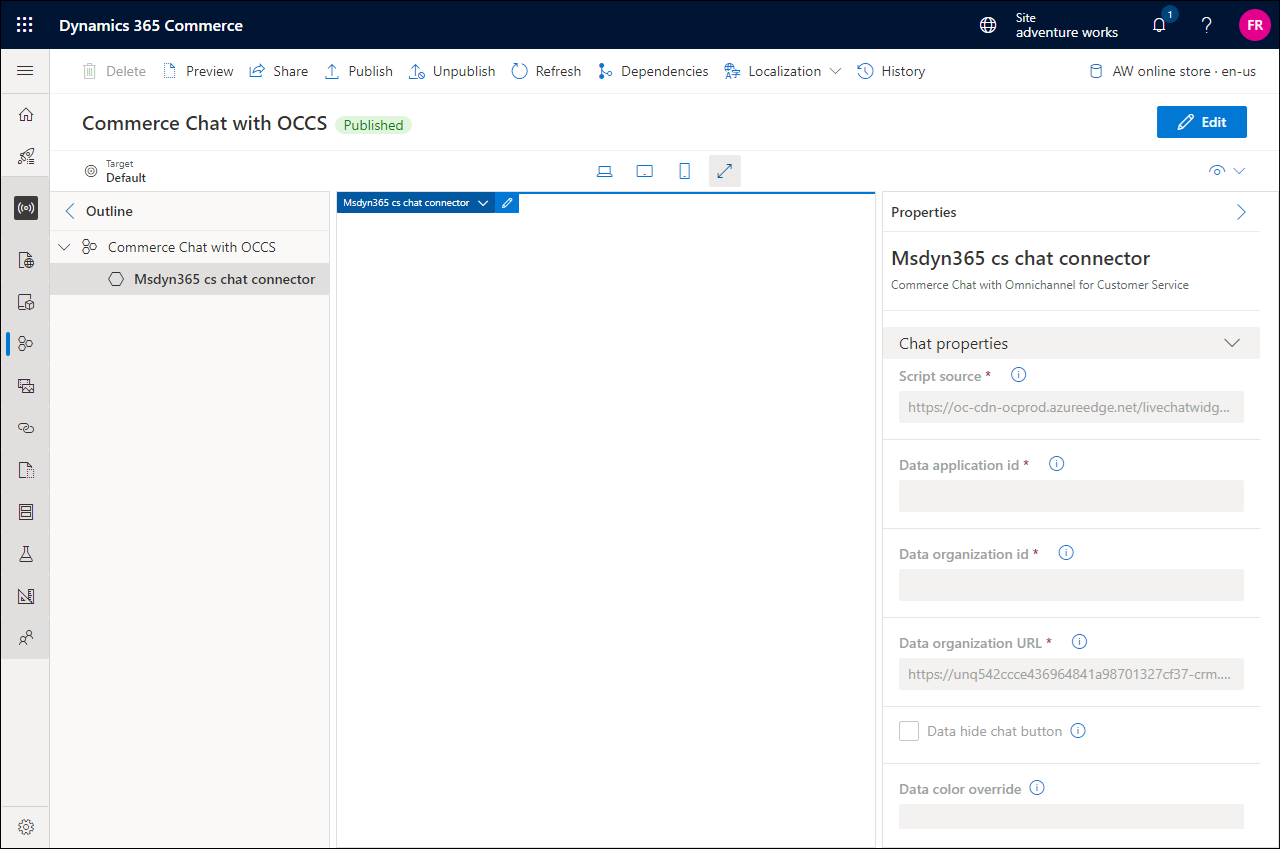Switch preview to tablet viewport

point(644,170)
